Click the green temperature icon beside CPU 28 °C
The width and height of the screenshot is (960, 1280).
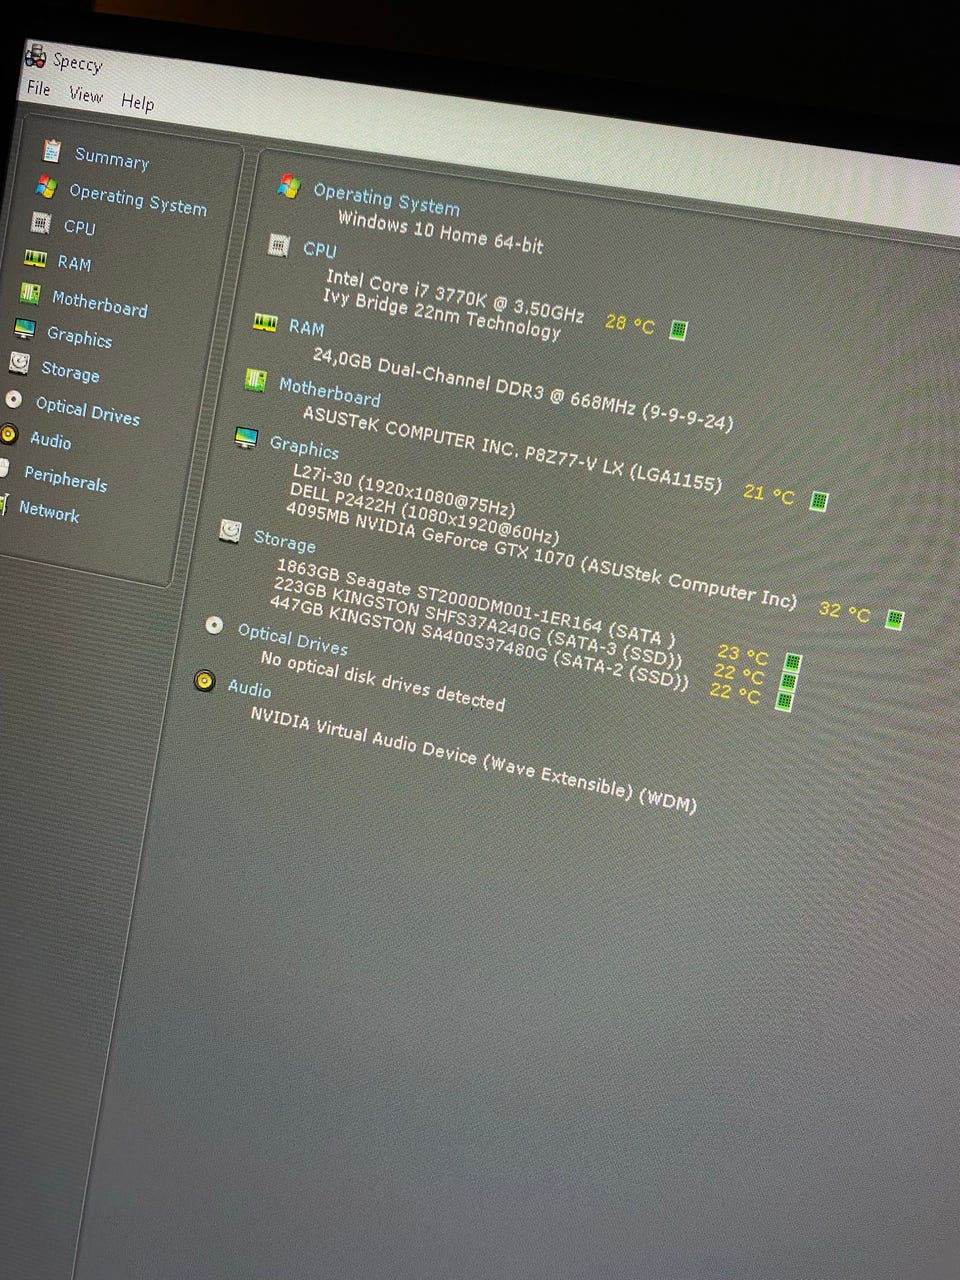pos(678,329)
